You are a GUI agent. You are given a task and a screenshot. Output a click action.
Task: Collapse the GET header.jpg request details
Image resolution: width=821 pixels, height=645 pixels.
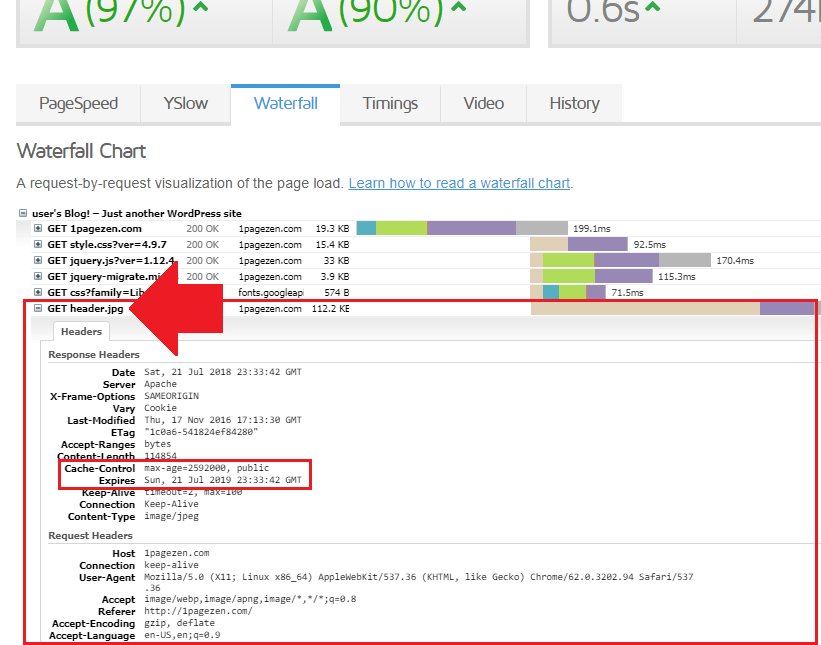(38, 308)
